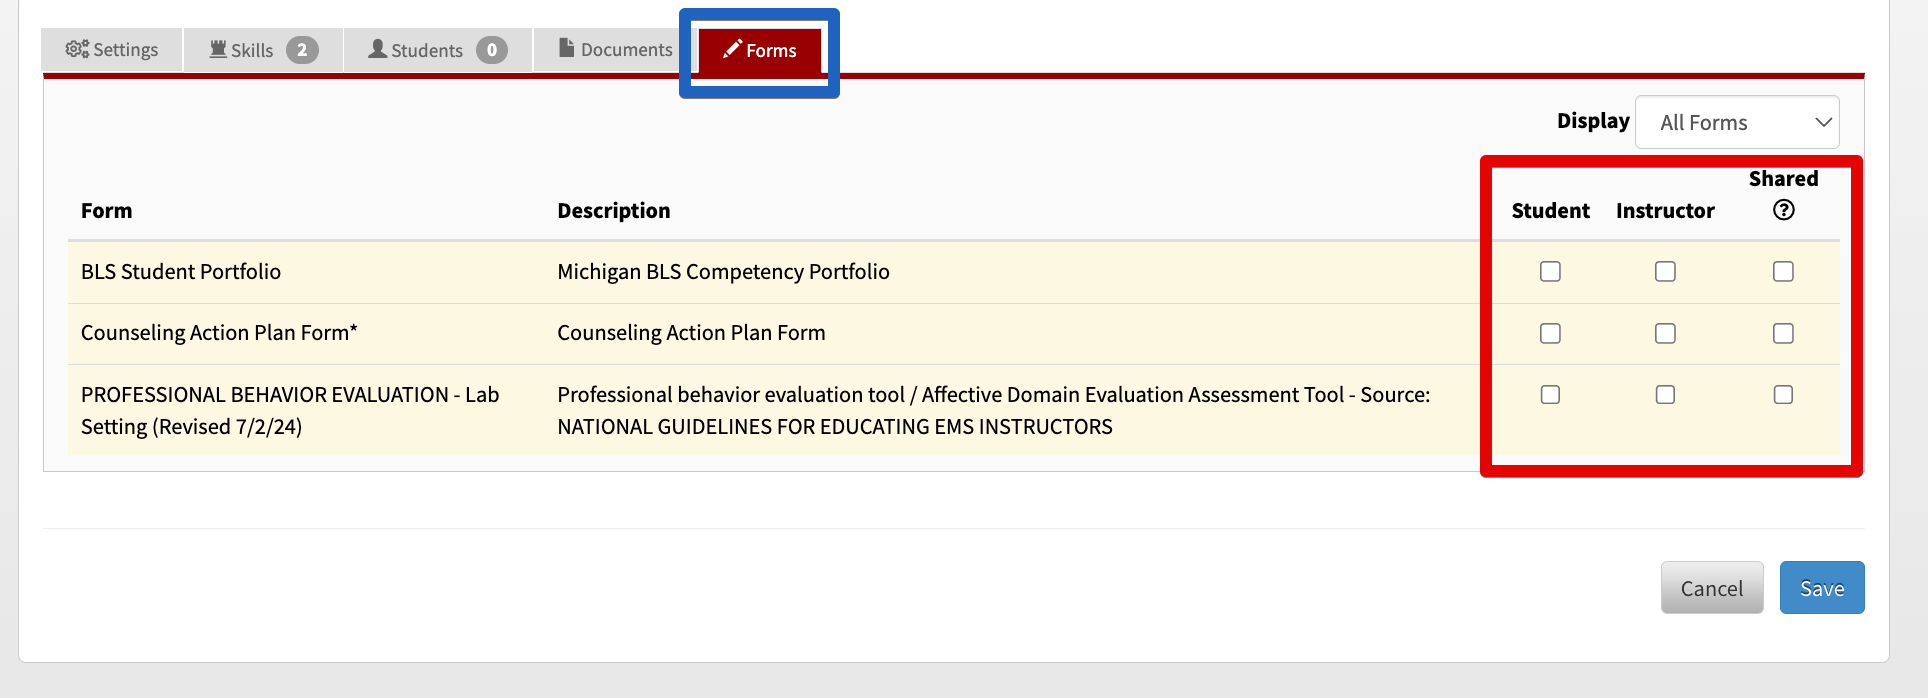Tick Shared checkbox for Professional Behavior Evaluation
This screenshot has height=698, width=1928.
[x=1783, y=394]
